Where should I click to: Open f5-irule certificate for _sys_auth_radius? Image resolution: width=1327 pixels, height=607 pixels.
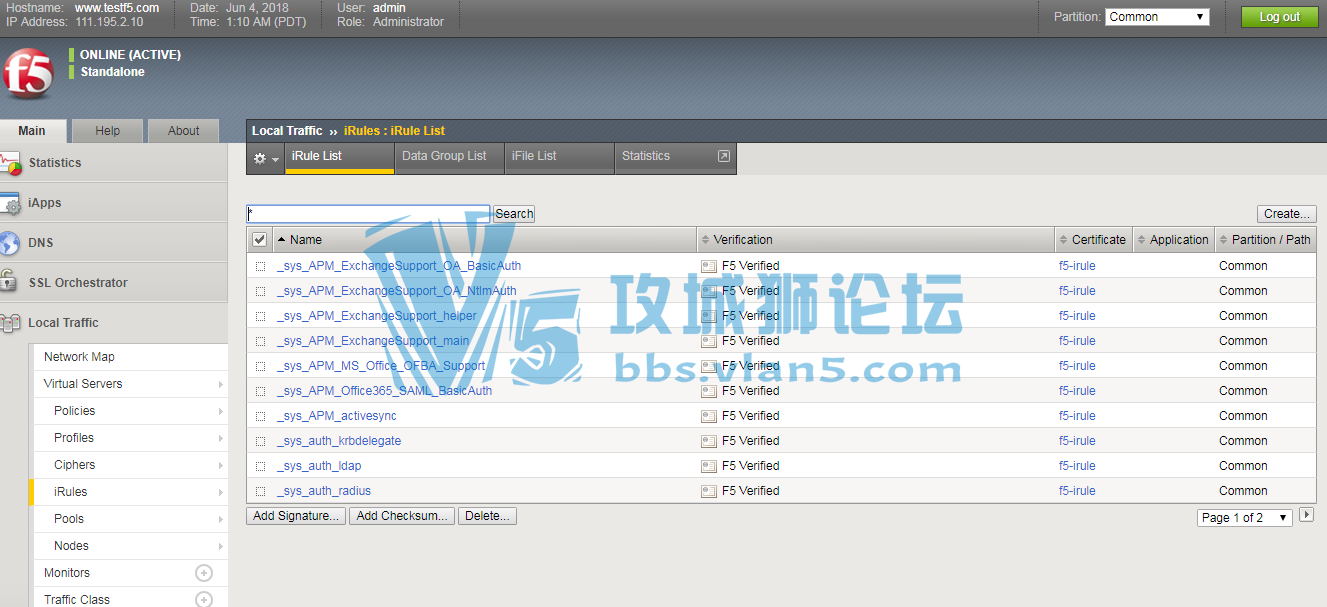pyautogui.click(x=1077, y=491)
